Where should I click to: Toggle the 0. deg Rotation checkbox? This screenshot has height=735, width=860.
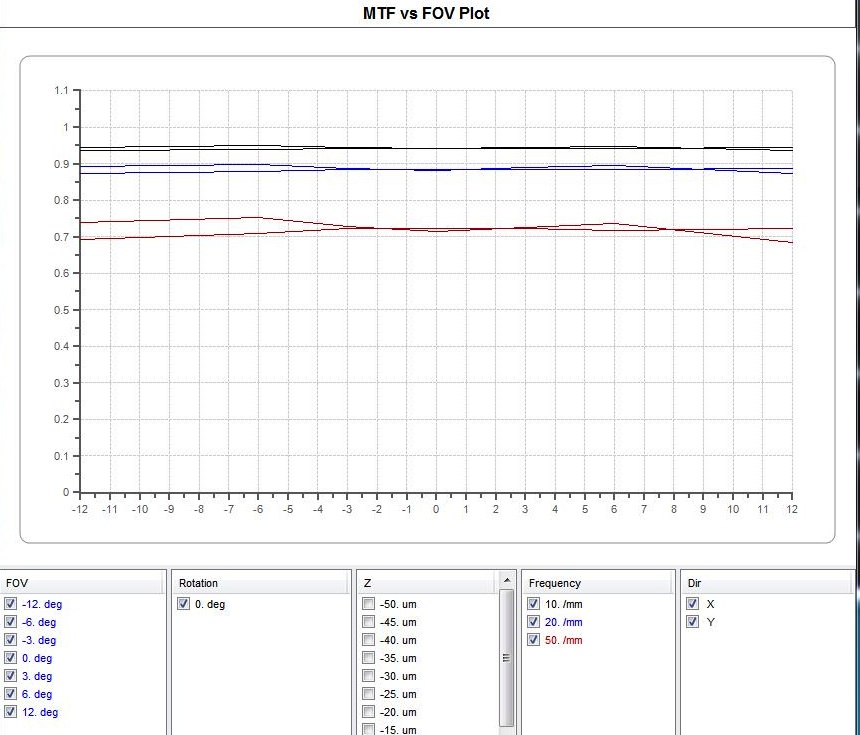tap(183, 604)
